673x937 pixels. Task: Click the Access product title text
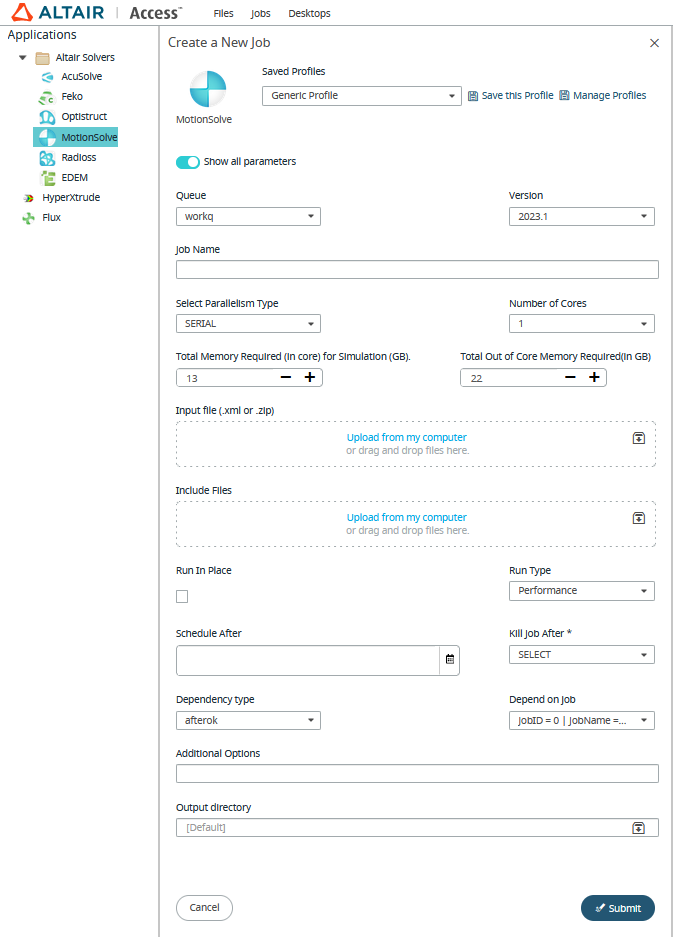[x=155, y=13]
